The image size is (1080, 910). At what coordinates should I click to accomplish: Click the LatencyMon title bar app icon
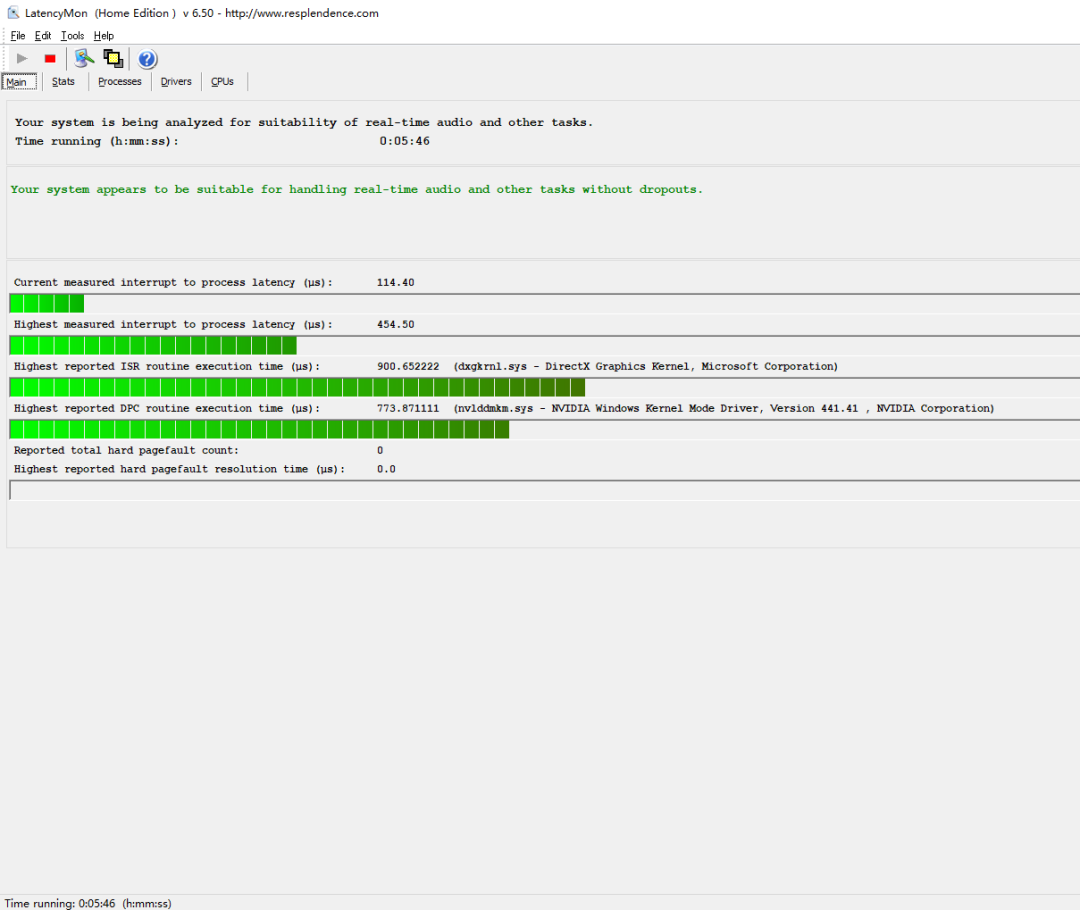pyautogui.click(x=13, y=13)
